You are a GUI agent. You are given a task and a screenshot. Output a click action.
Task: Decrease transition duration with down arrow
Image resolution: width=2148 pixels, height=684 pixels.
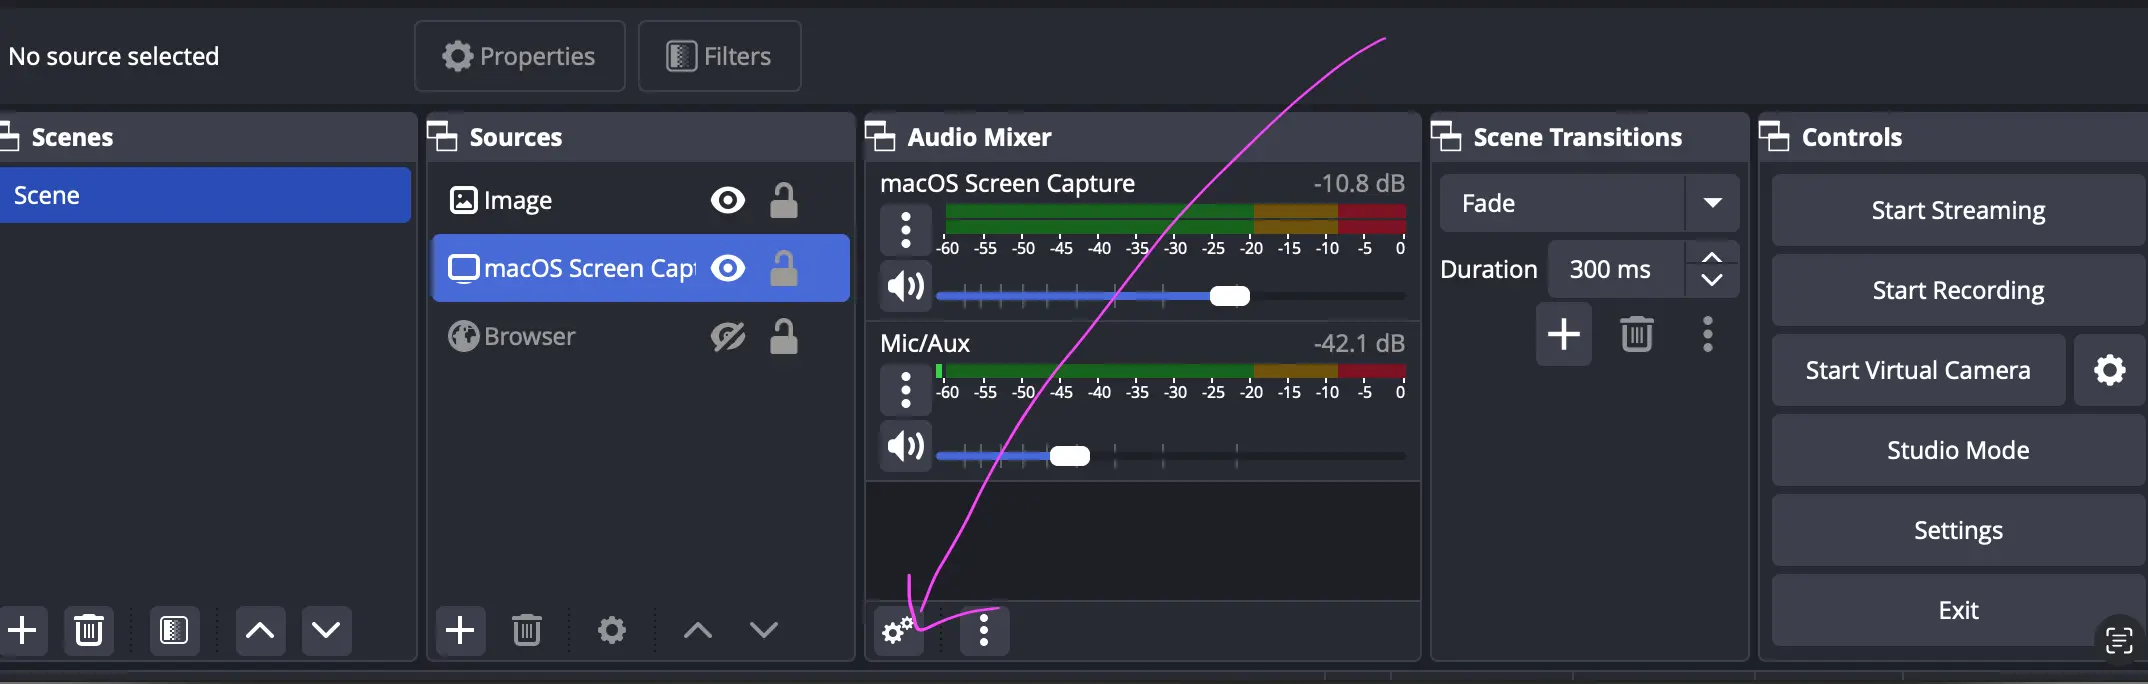1712,281
